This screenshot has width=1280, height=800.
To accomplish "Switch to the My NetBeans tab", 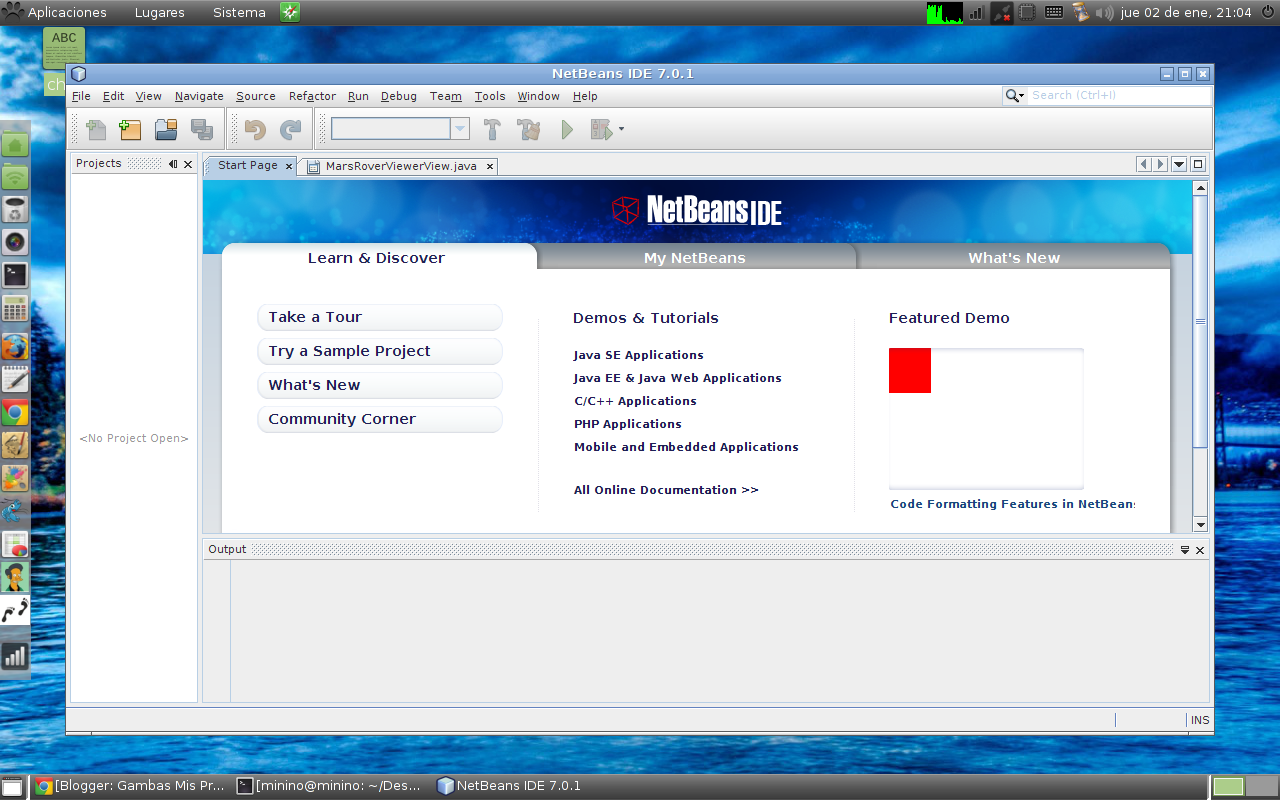I will pyautogui.click(x=695, y=257).
